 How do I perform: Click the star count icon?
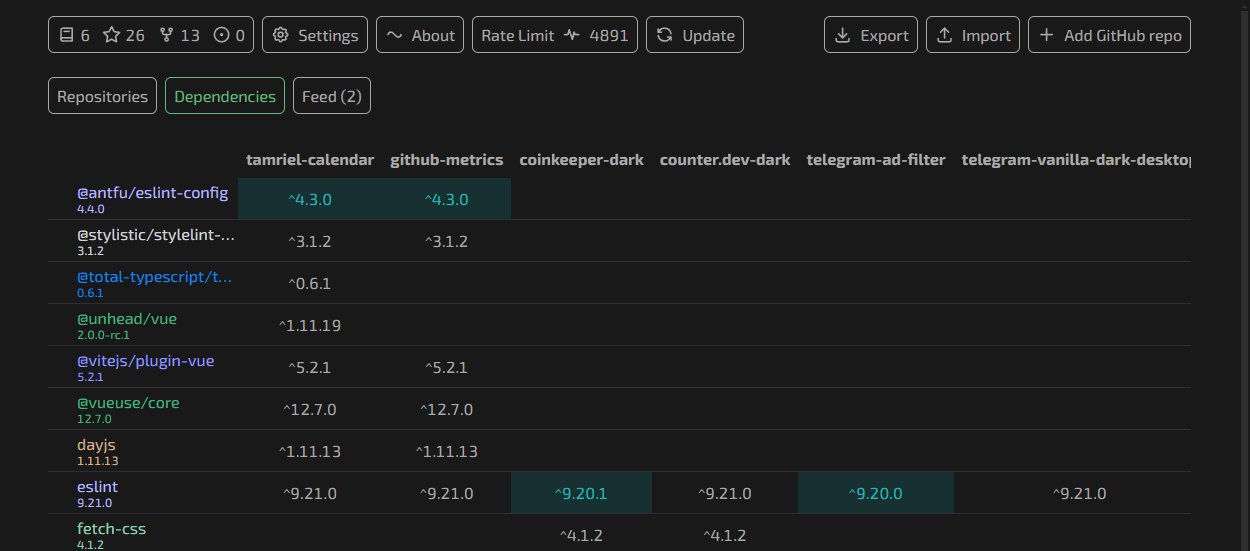pyautogui.click(x=111, y=35)
